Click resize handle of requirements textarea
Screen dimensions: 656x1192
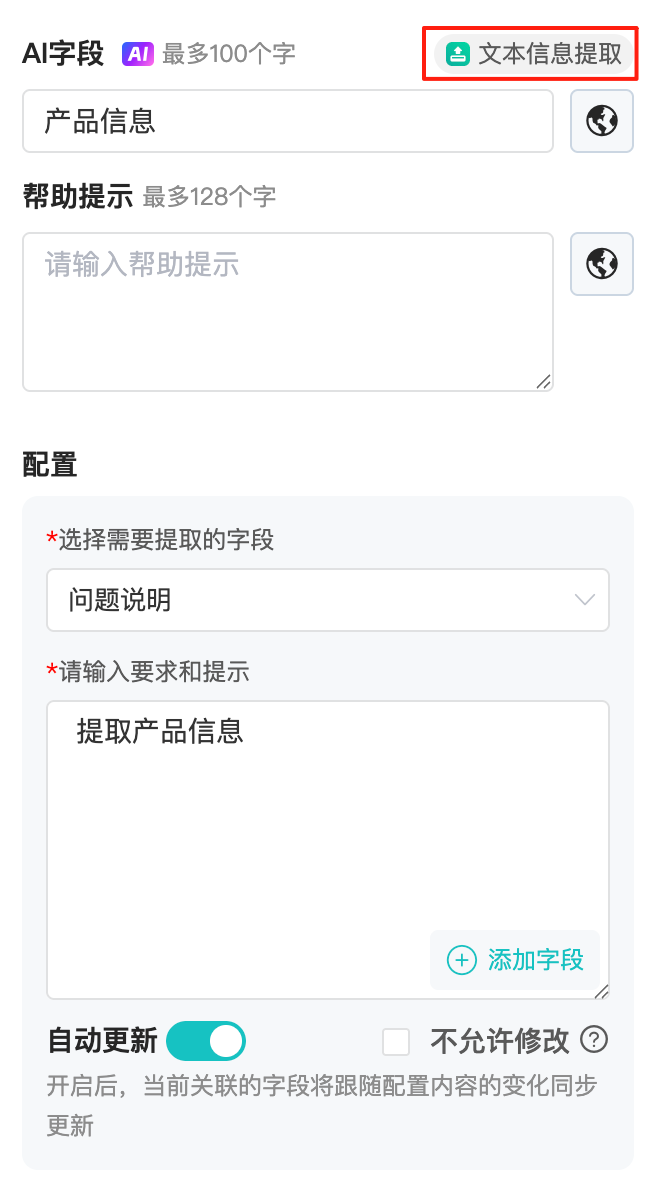click(x=600, y=990)
